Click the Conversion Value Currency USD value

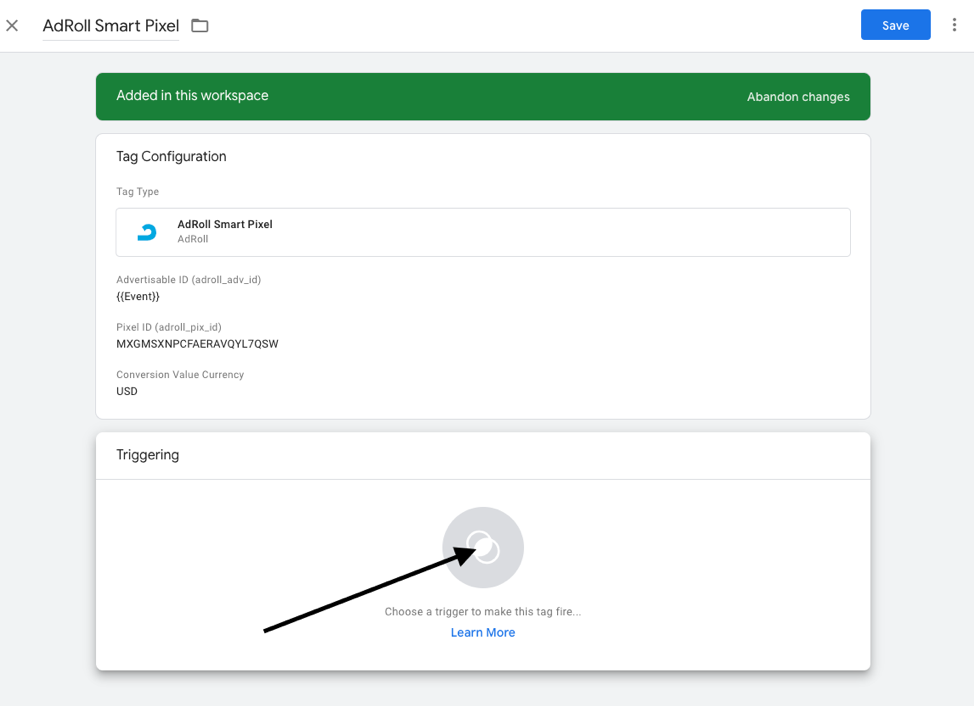(x=126, y=391)
